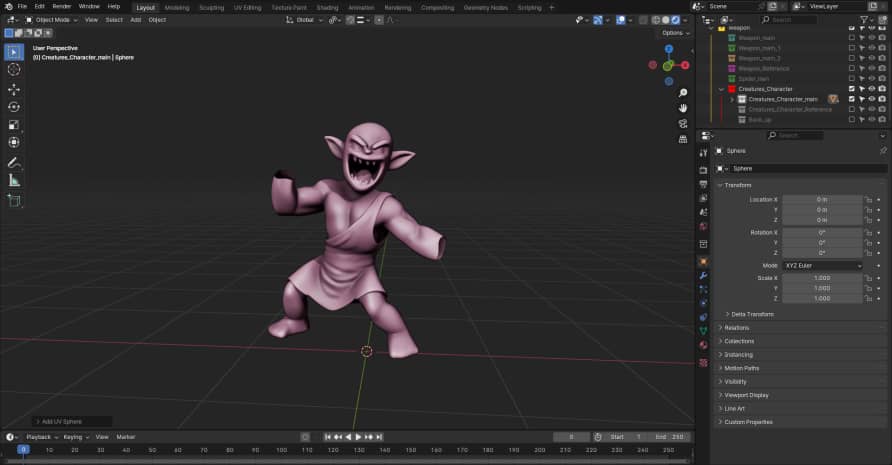Choose the Measure tool
The width and height of the screenshot is (892, 465).
pos(14,180)
